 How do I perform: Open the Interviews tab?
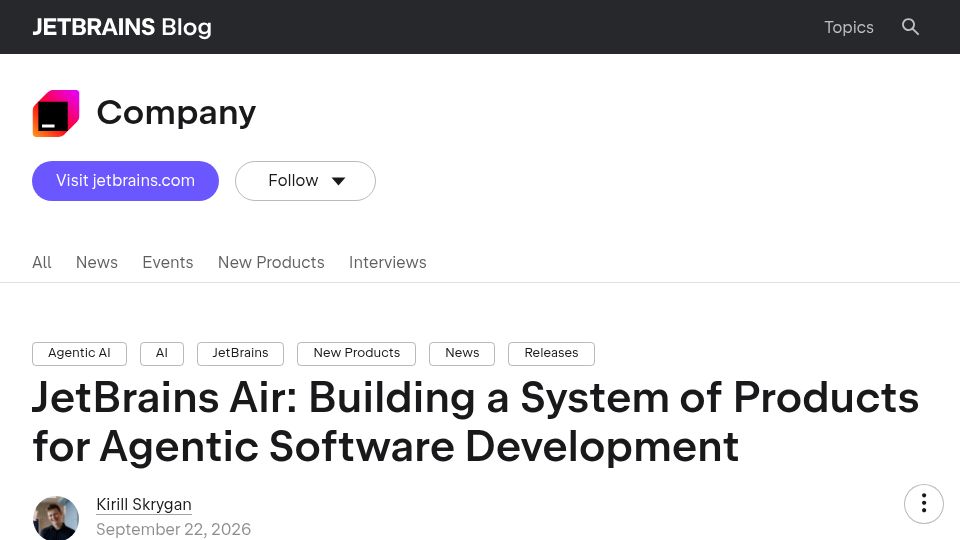[x=388, y=262]
